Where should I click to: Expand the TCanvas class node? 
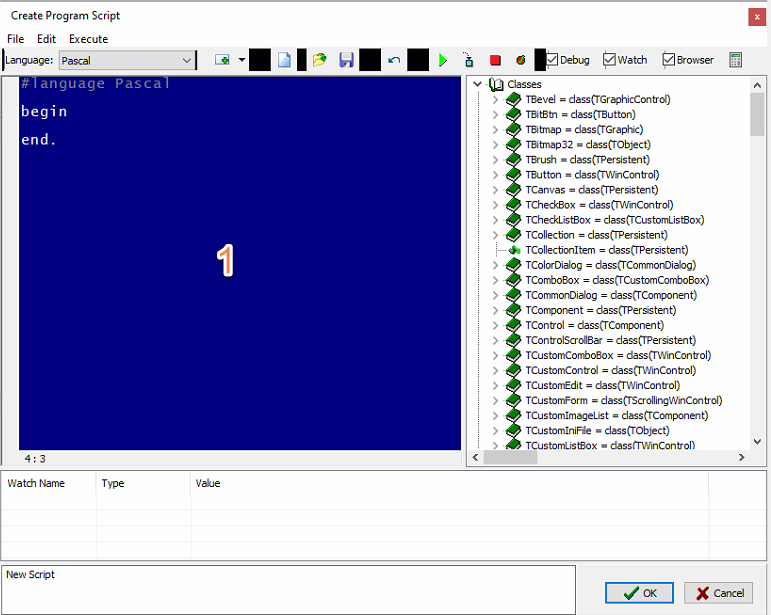point(495,190)
